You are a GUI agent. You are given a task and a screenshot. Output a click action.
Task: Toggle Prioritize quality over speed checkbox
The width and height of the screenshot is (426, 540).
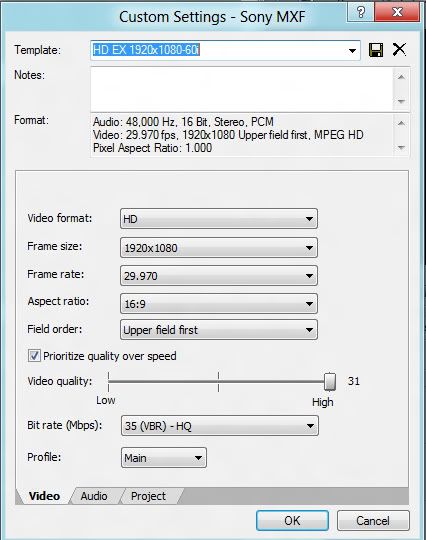click(34, 356)
